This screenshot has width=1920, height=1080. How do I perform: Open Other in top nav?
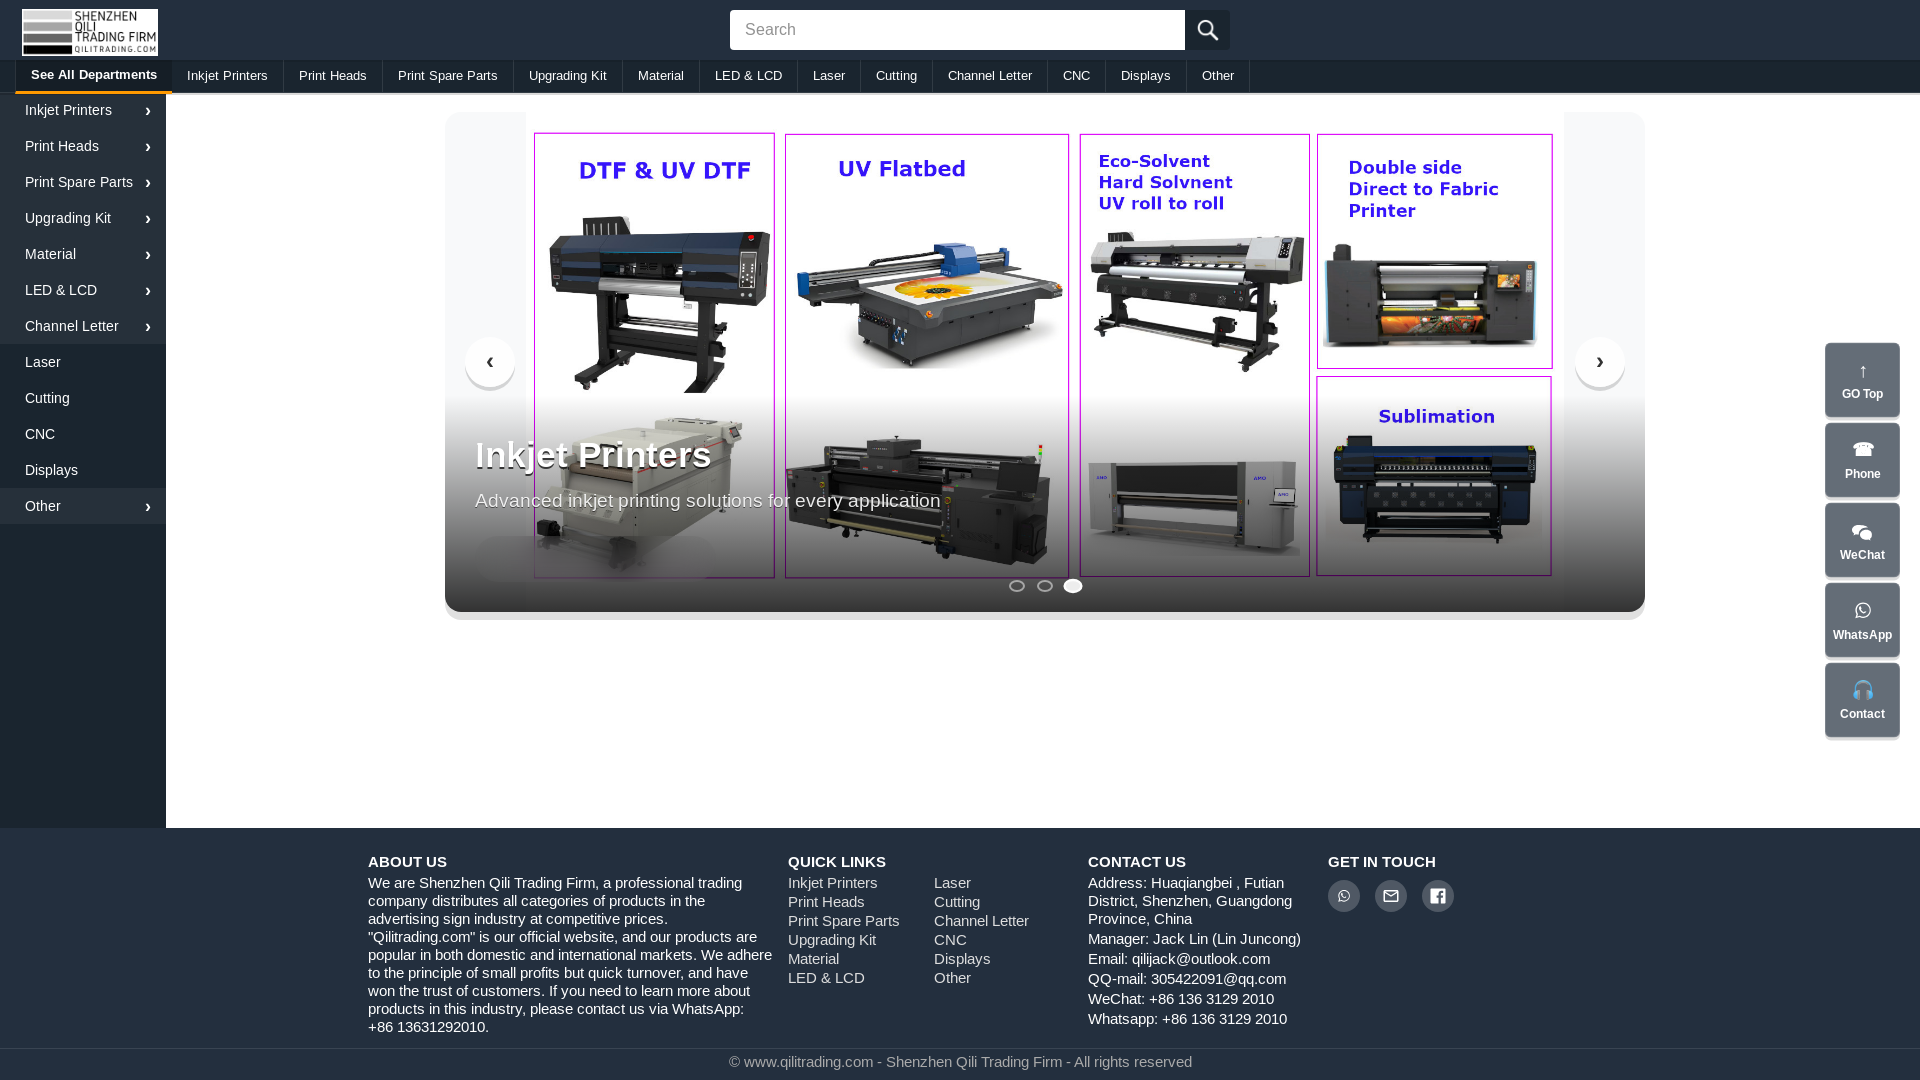[1218, 76]
